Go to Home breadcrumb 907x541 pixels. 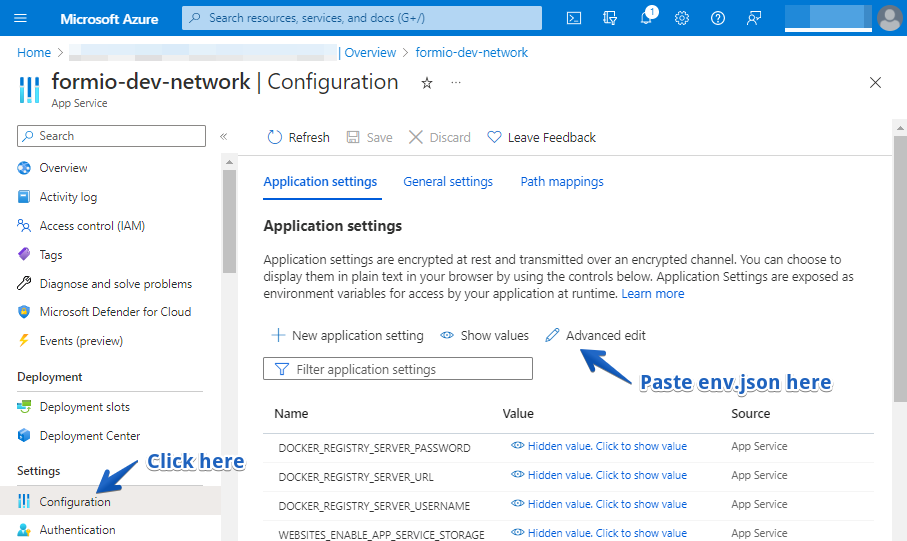34,53
